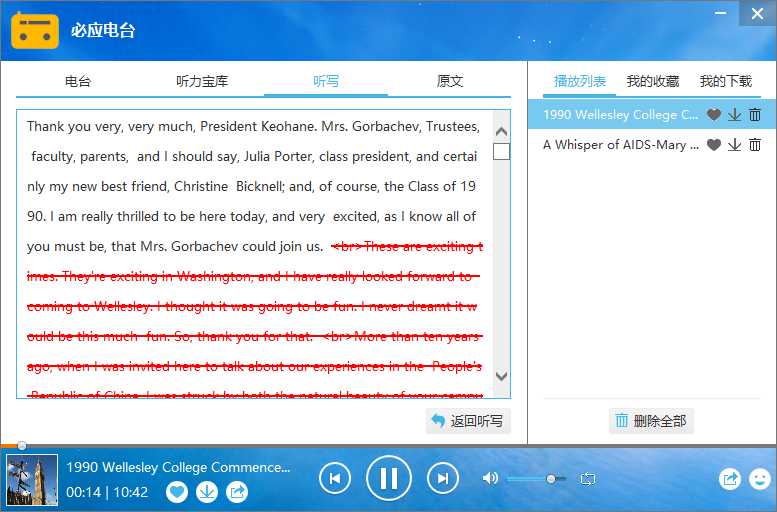Adjust the volume slider handle
The width and height of the screenshot is (777, 512).
(551, 479)
